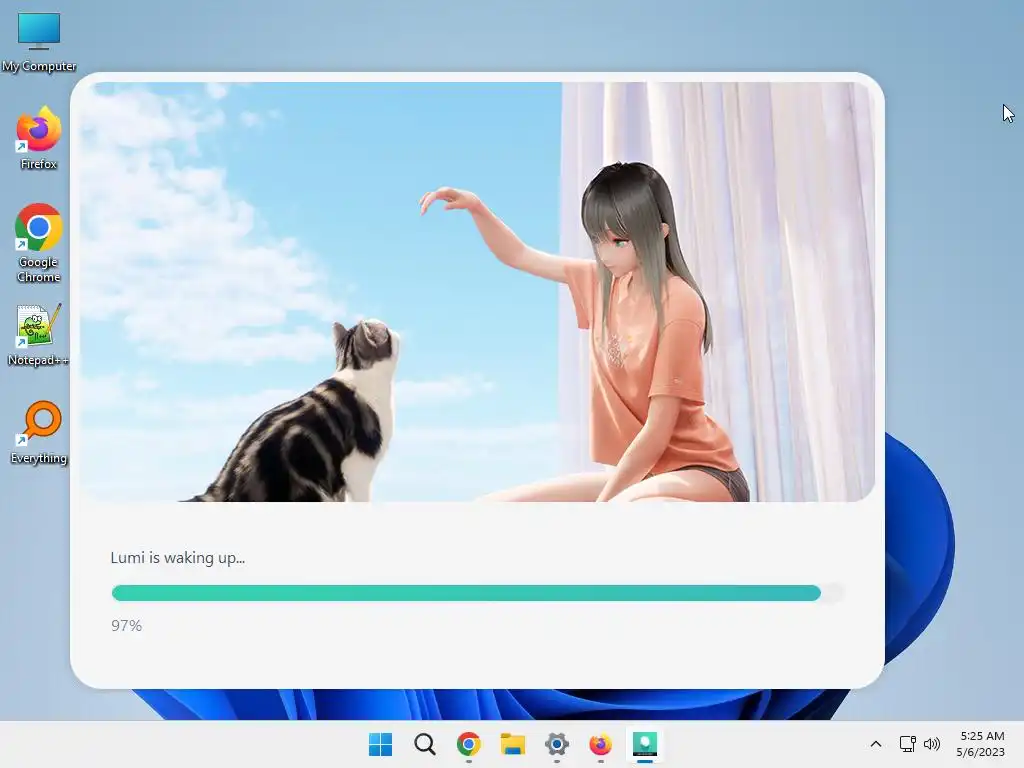
Task: Open the Windows Start menu
Action: pyautogui.click(x=380, y=744)
